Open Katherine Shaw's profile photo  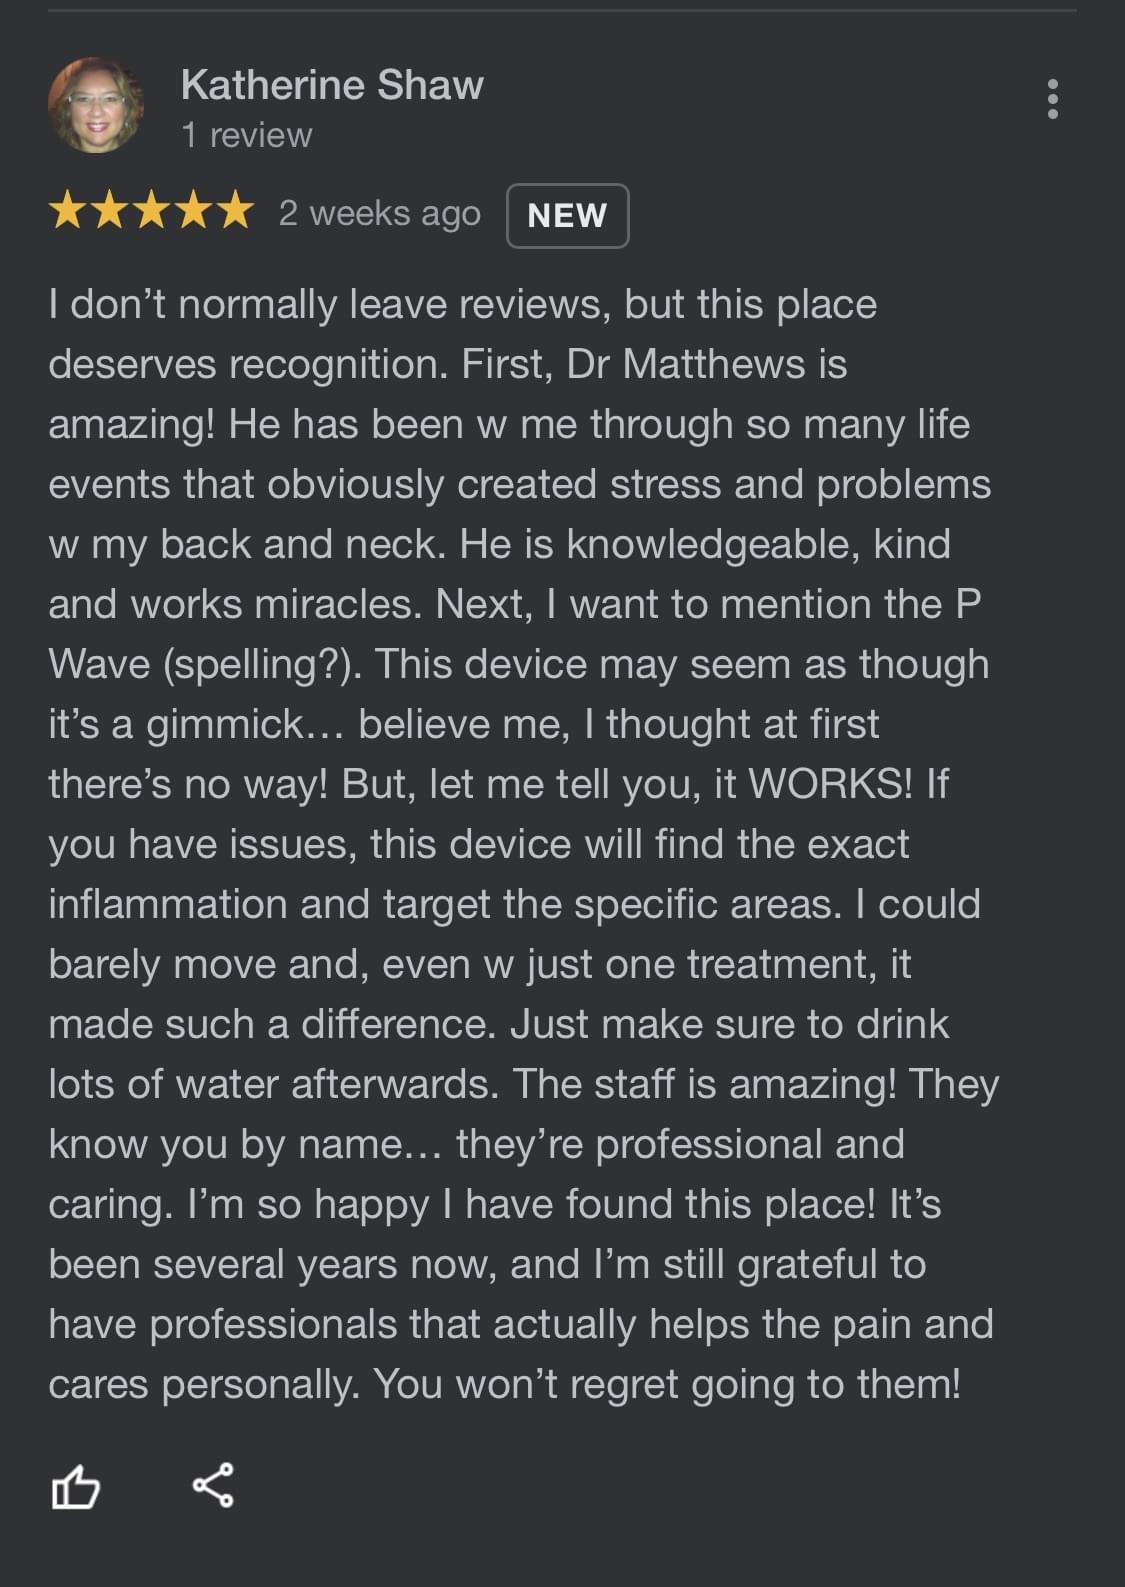click(x=96, y=105)
